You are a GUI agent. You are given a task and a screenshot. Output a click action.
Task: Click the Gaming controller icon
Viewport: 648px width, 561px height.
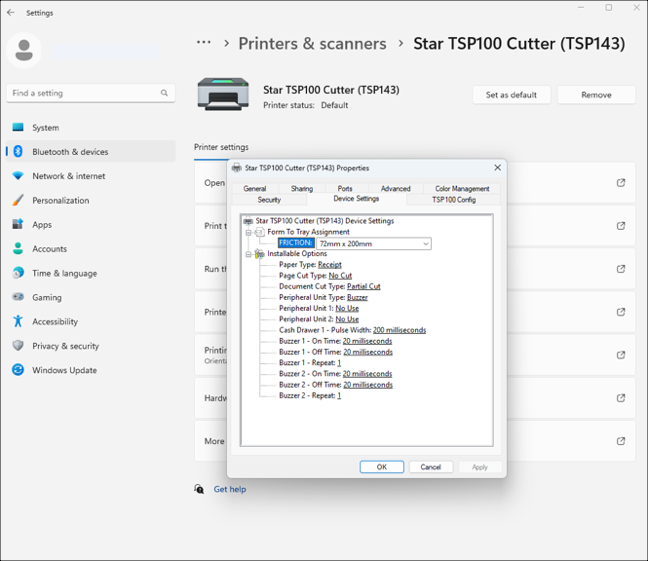(18, 297)
